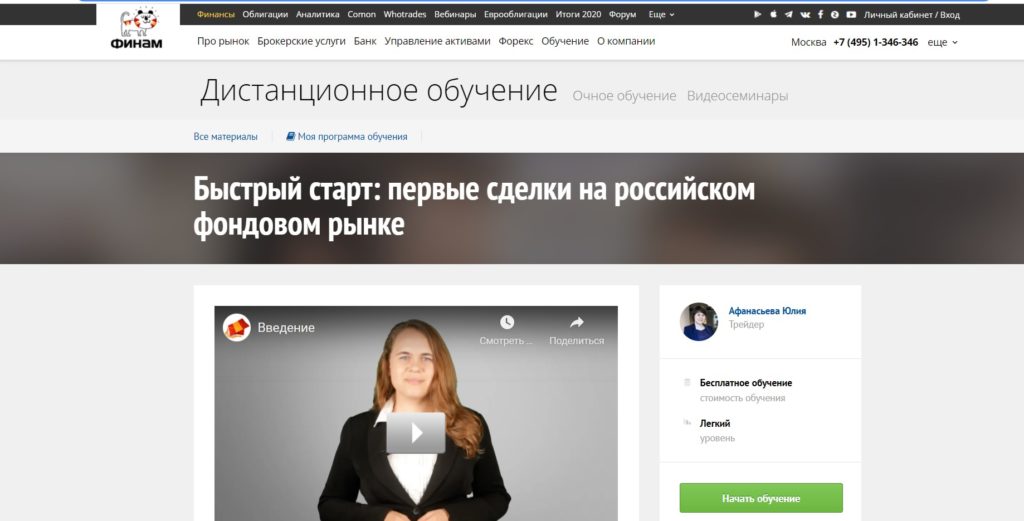Open the YouTube channel icon in header

click(x=850, y=15)
